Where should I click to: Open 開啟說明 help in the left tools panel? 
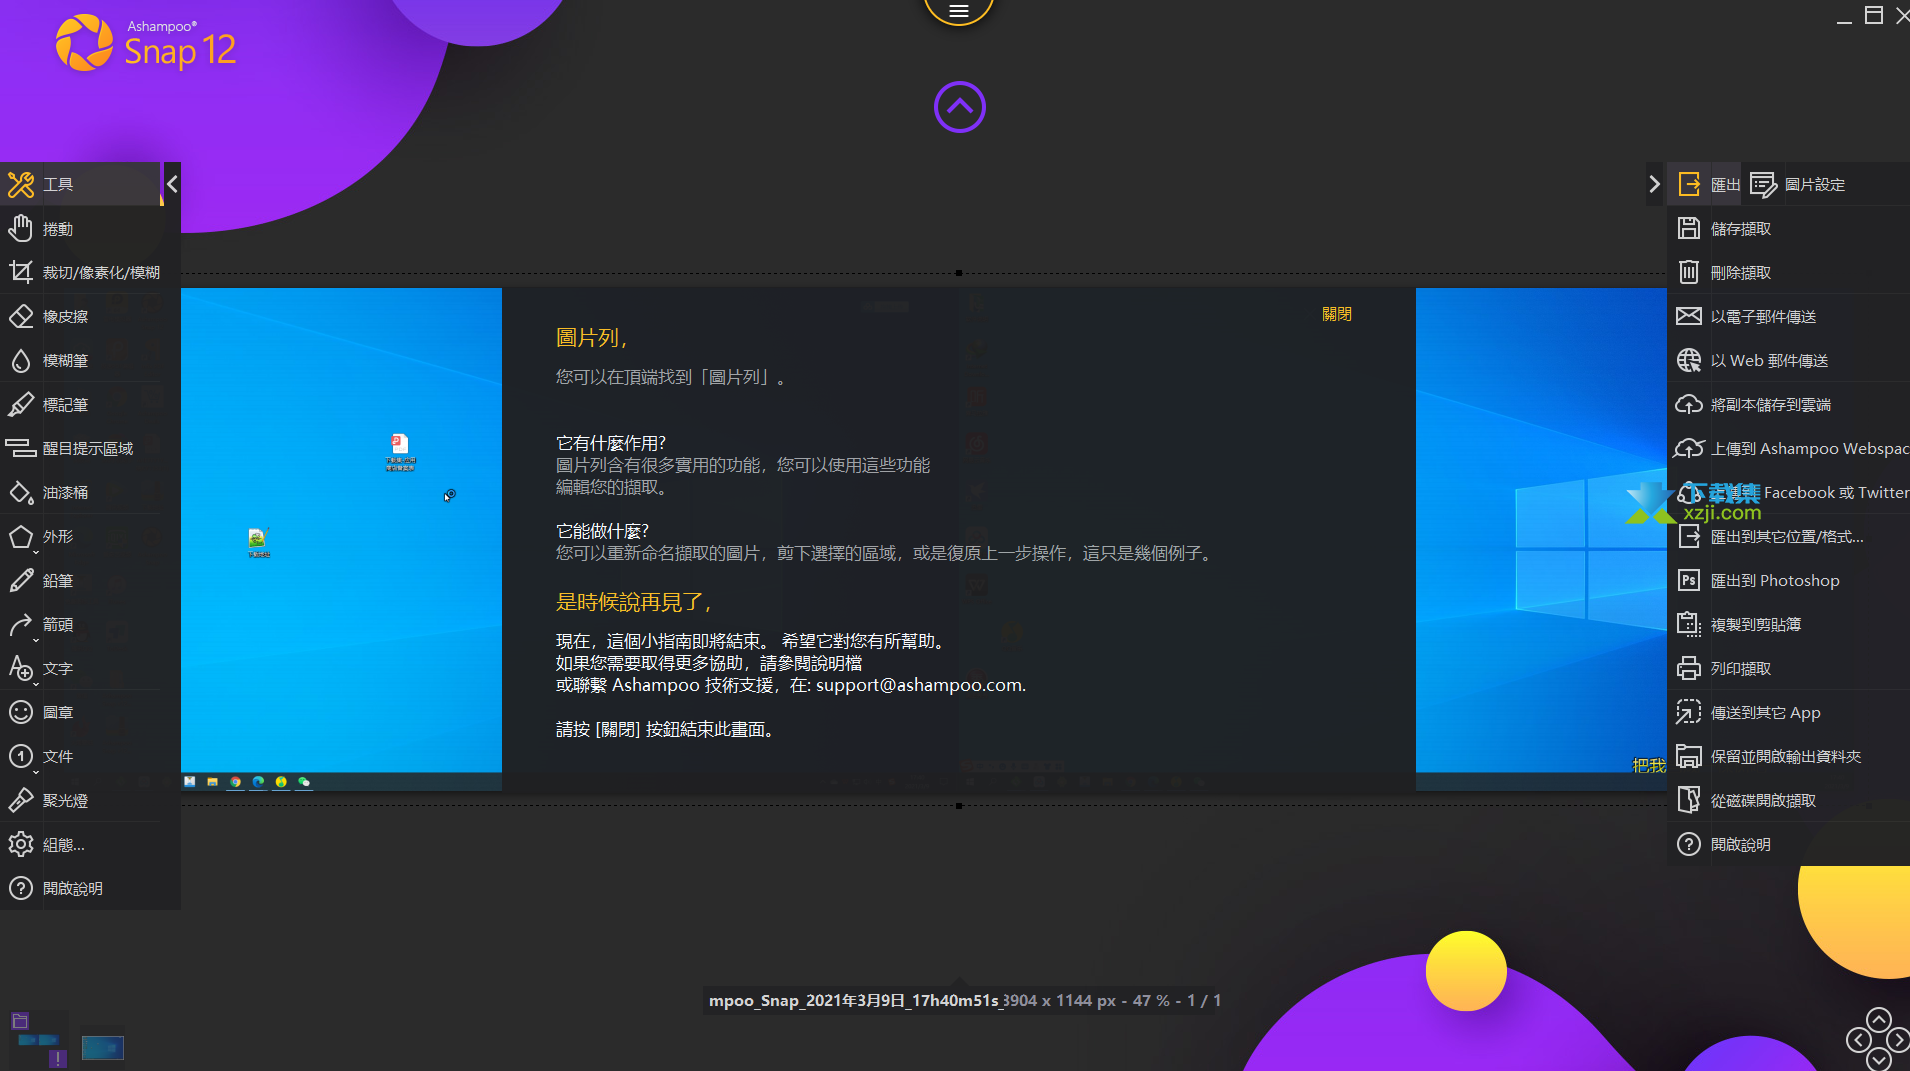pyautogui.click(x=80, y=888)
